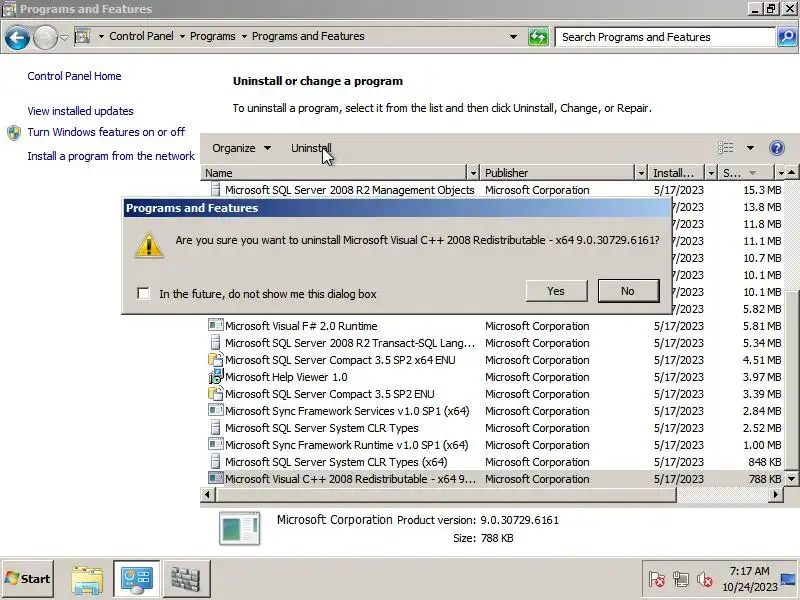Click the change view icon
The image size is (800, 600).
point(726,148)
